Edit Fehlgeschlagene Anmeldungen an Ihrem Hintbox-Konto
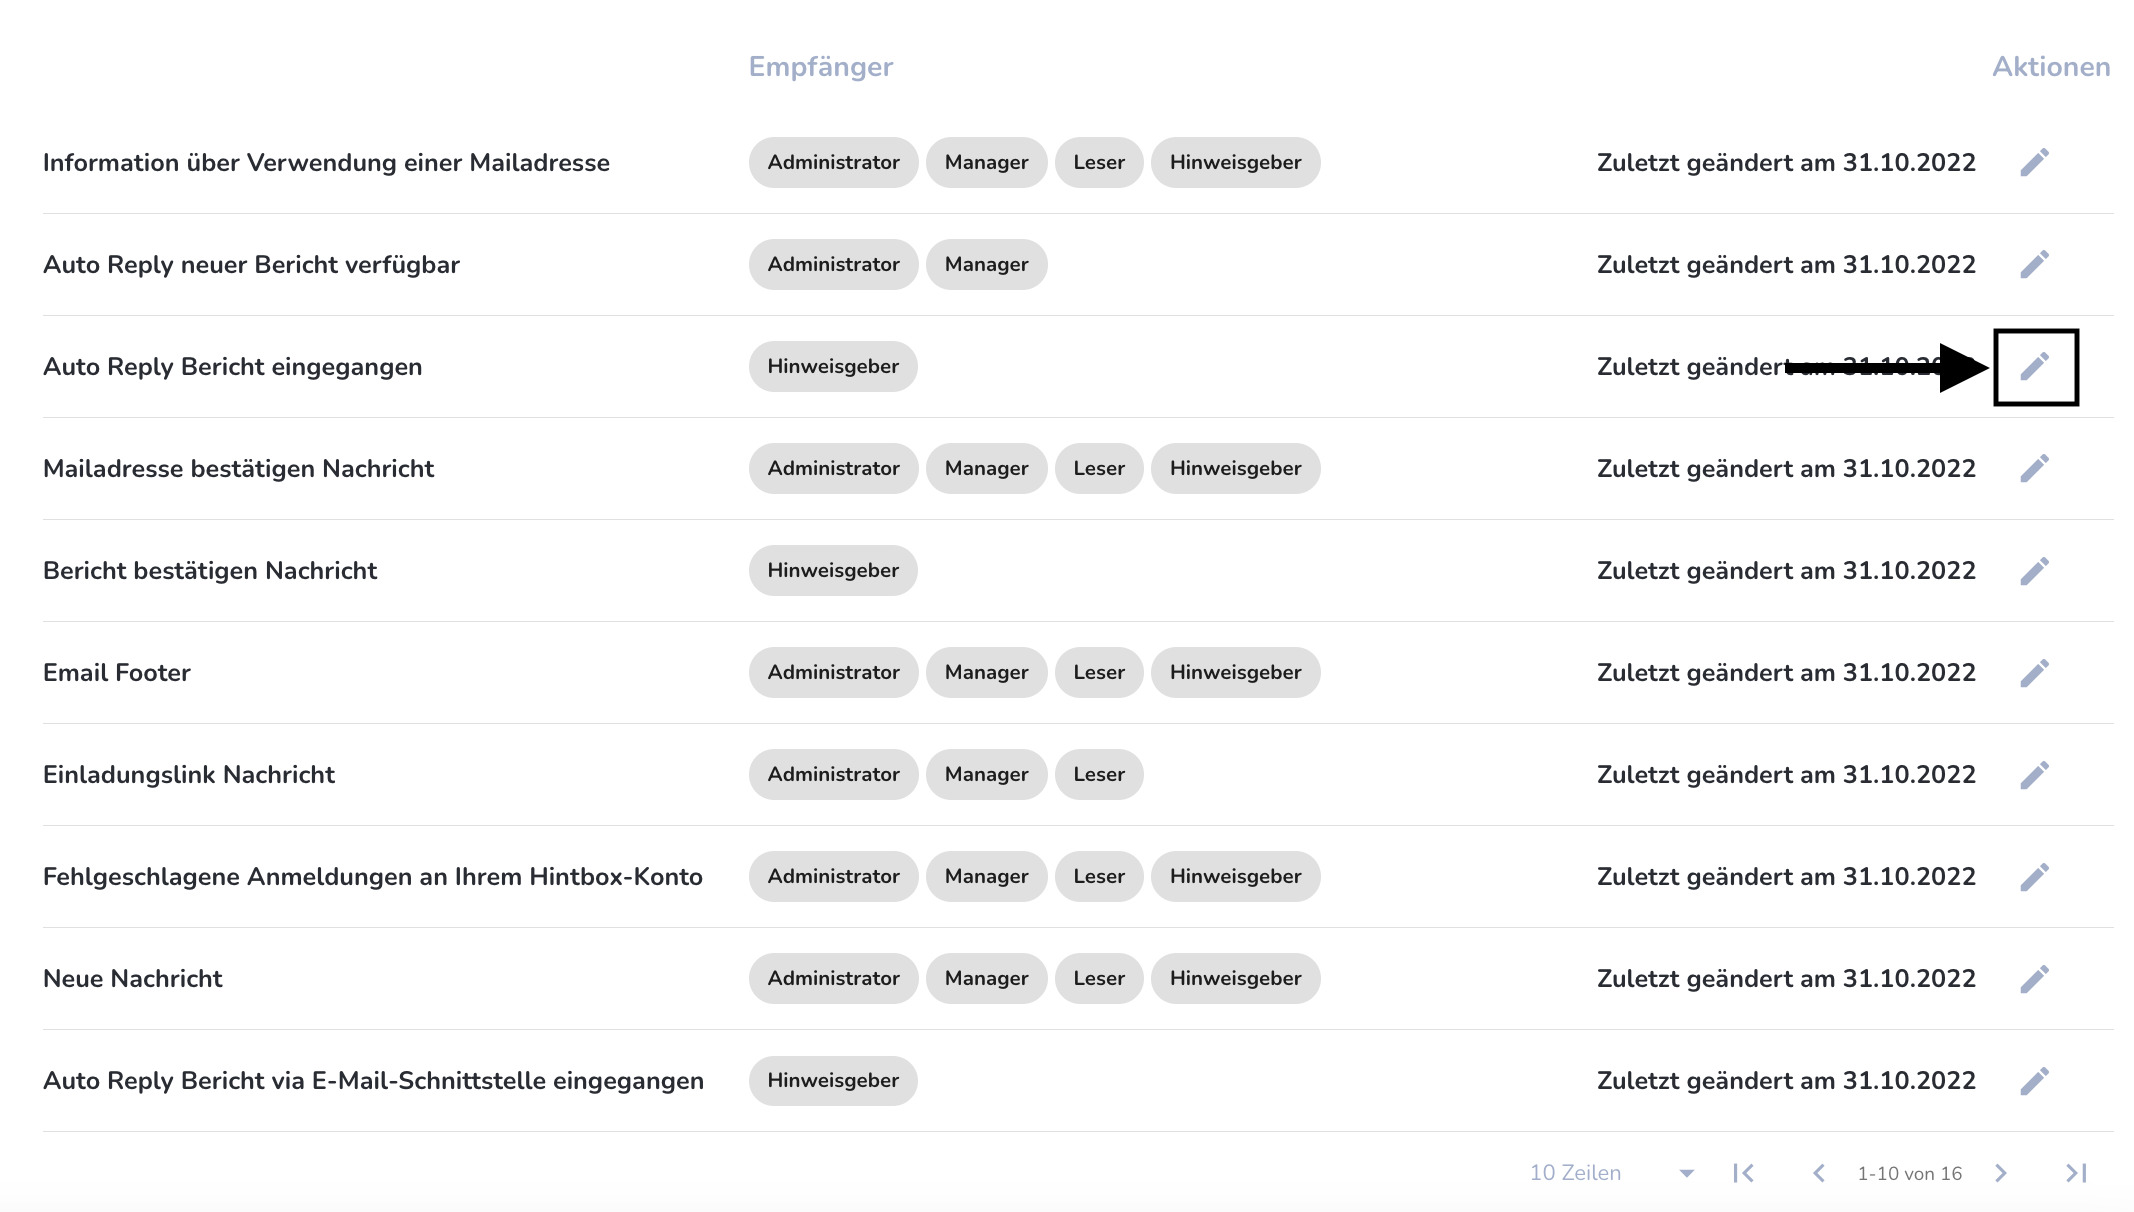 pyautogui.click(x=2034, y=876)
